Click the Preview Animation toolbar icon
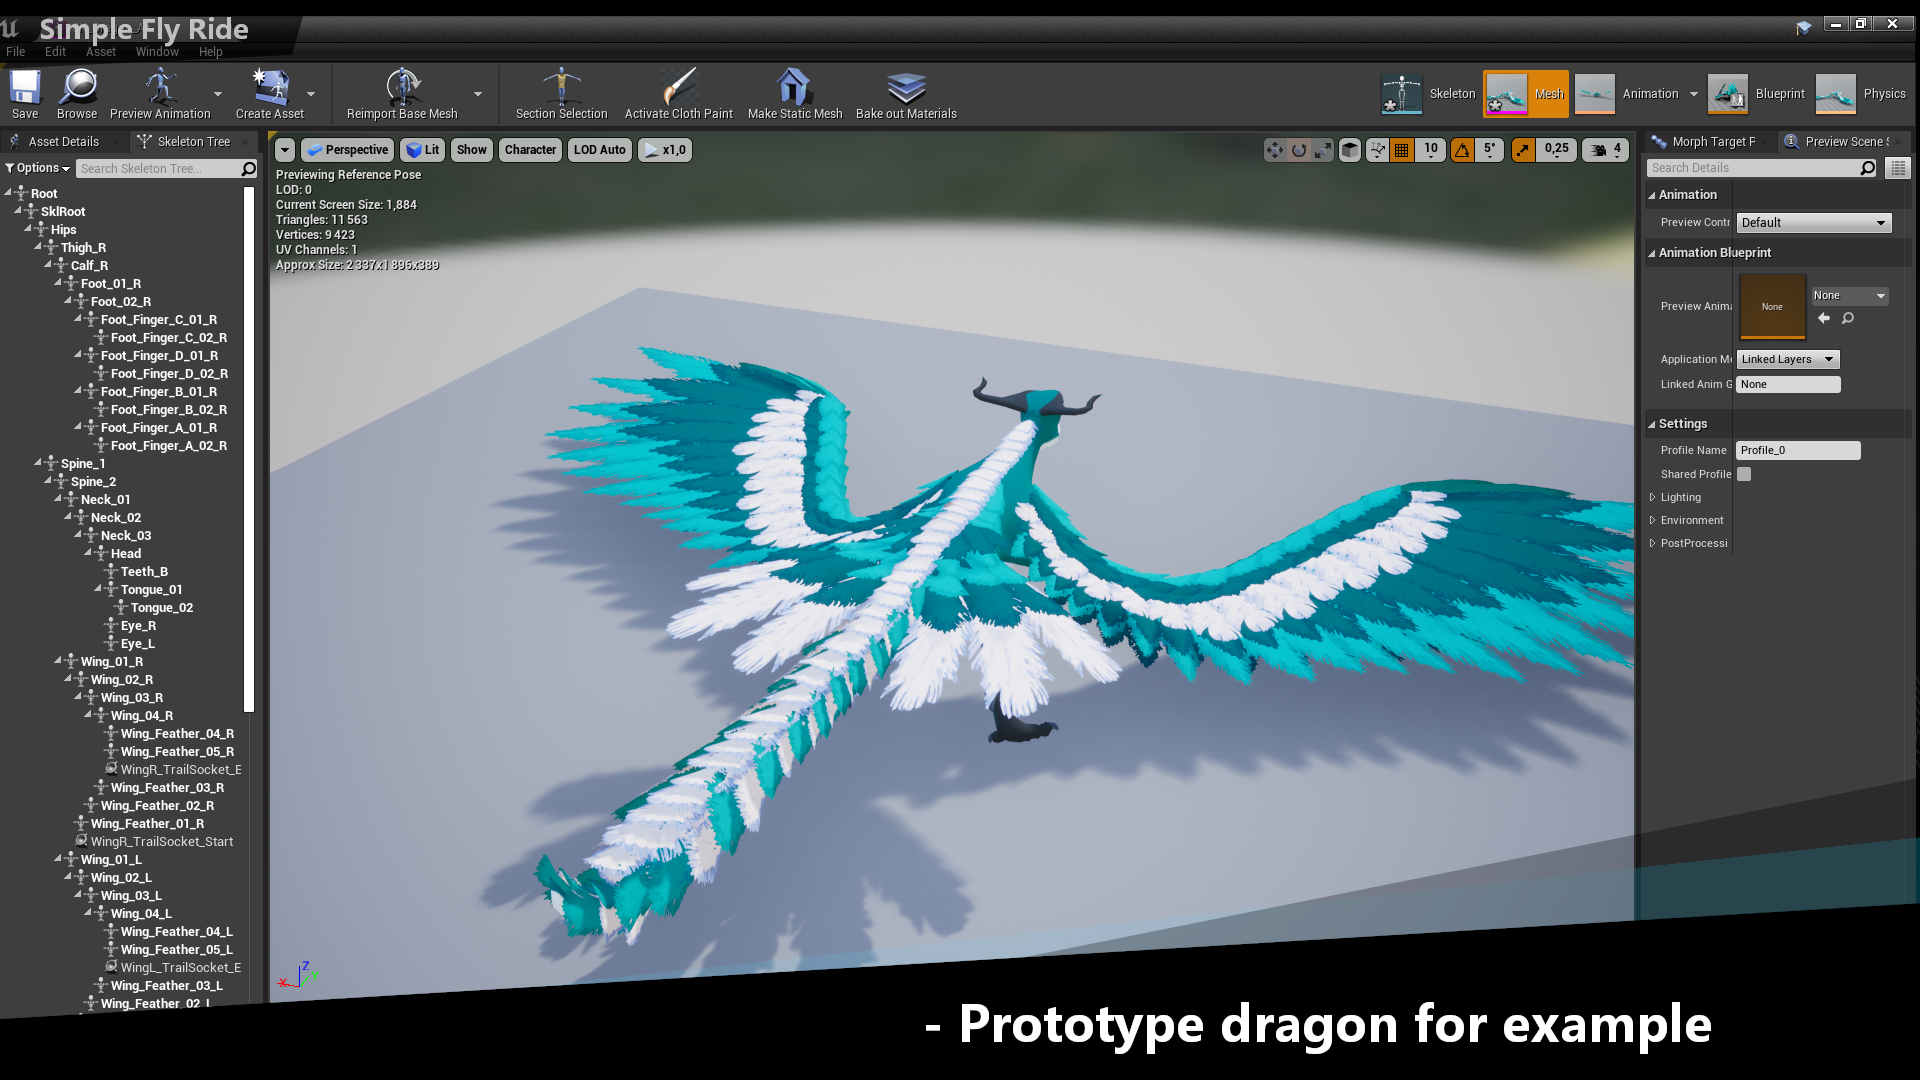This screenshot has width=1920, height=1080. (x=160, y=92)
